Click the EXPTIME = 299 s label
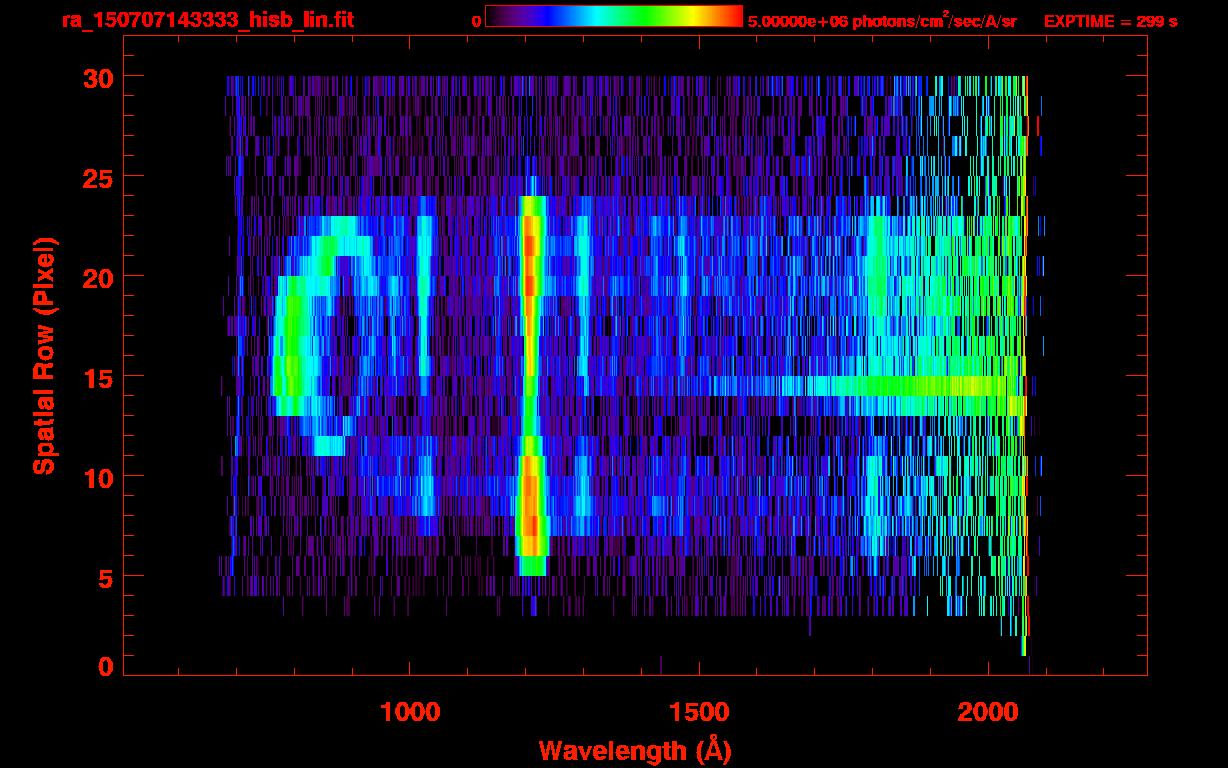 [x=1110, y=21]
